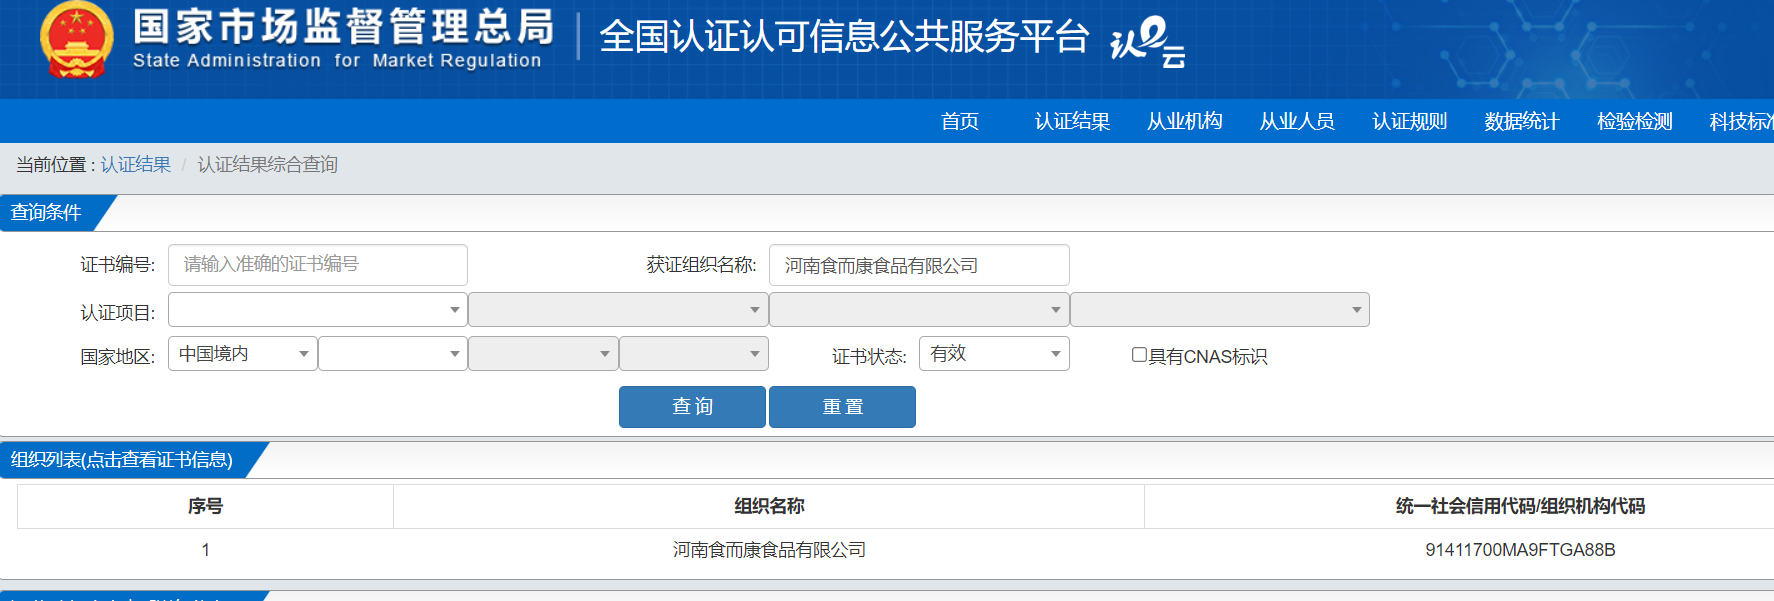Focus the 证书编号 input field

[318, 265]
